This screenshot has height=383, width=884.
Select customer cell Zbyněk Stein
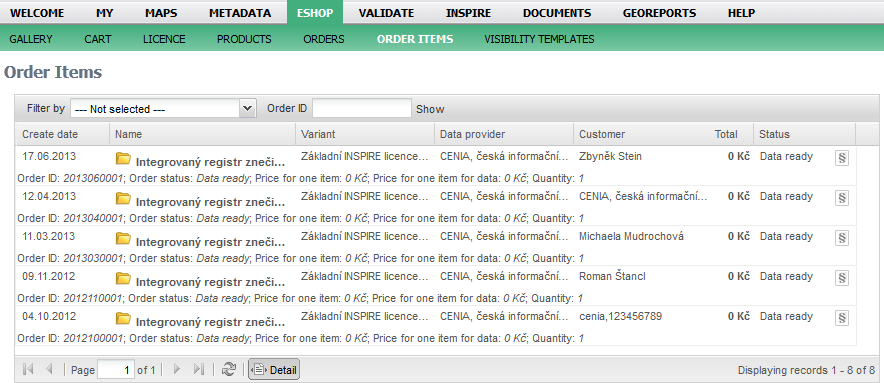(610, 156)
